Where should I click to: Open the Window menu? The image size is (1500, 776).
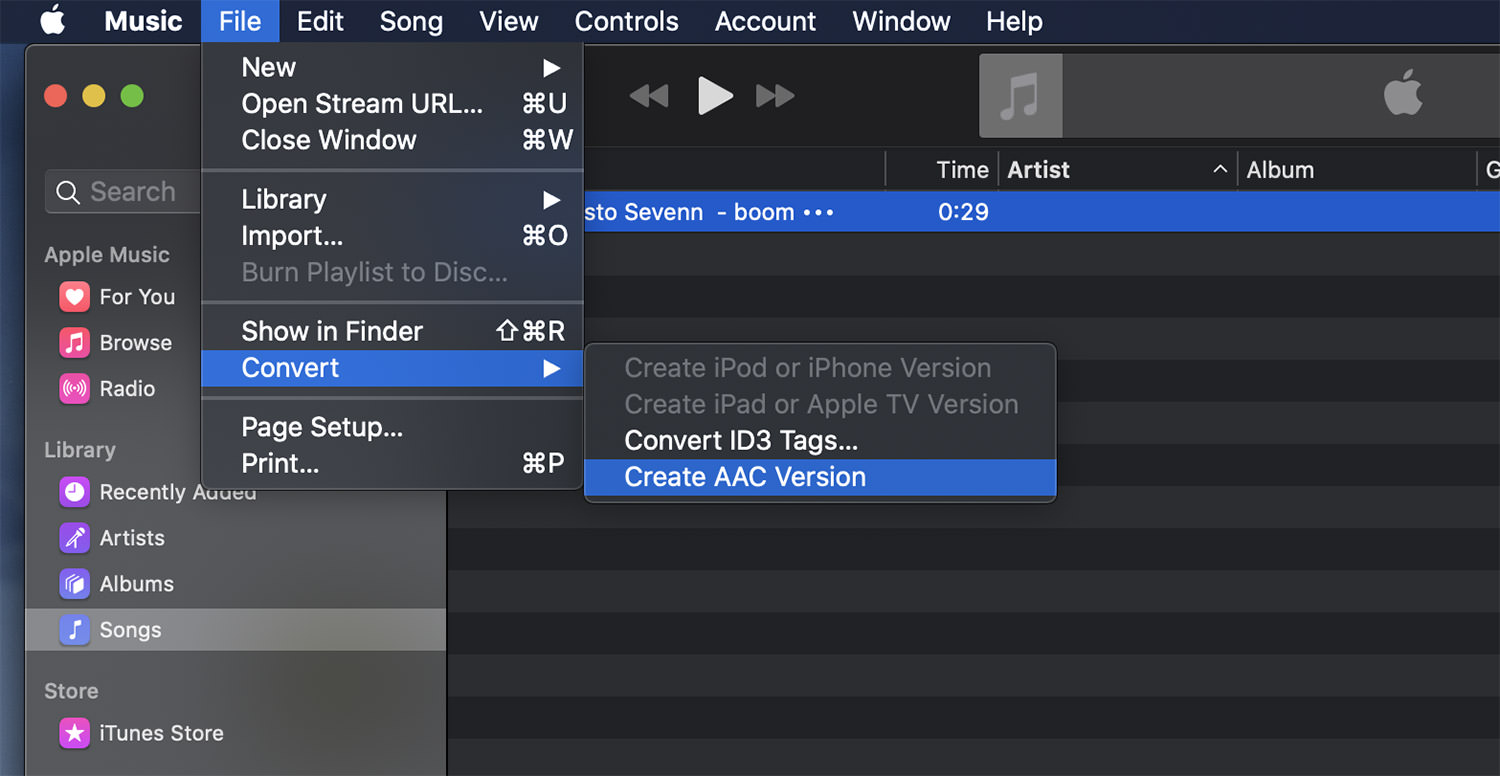coord(901,21)
